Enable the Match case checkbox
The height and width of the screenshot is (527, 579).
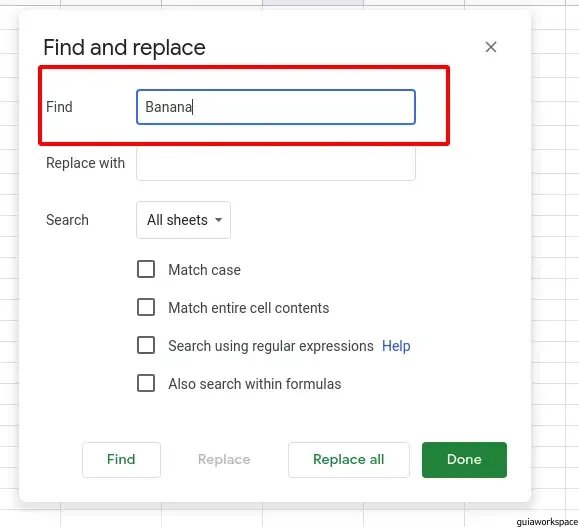(146, 269)
